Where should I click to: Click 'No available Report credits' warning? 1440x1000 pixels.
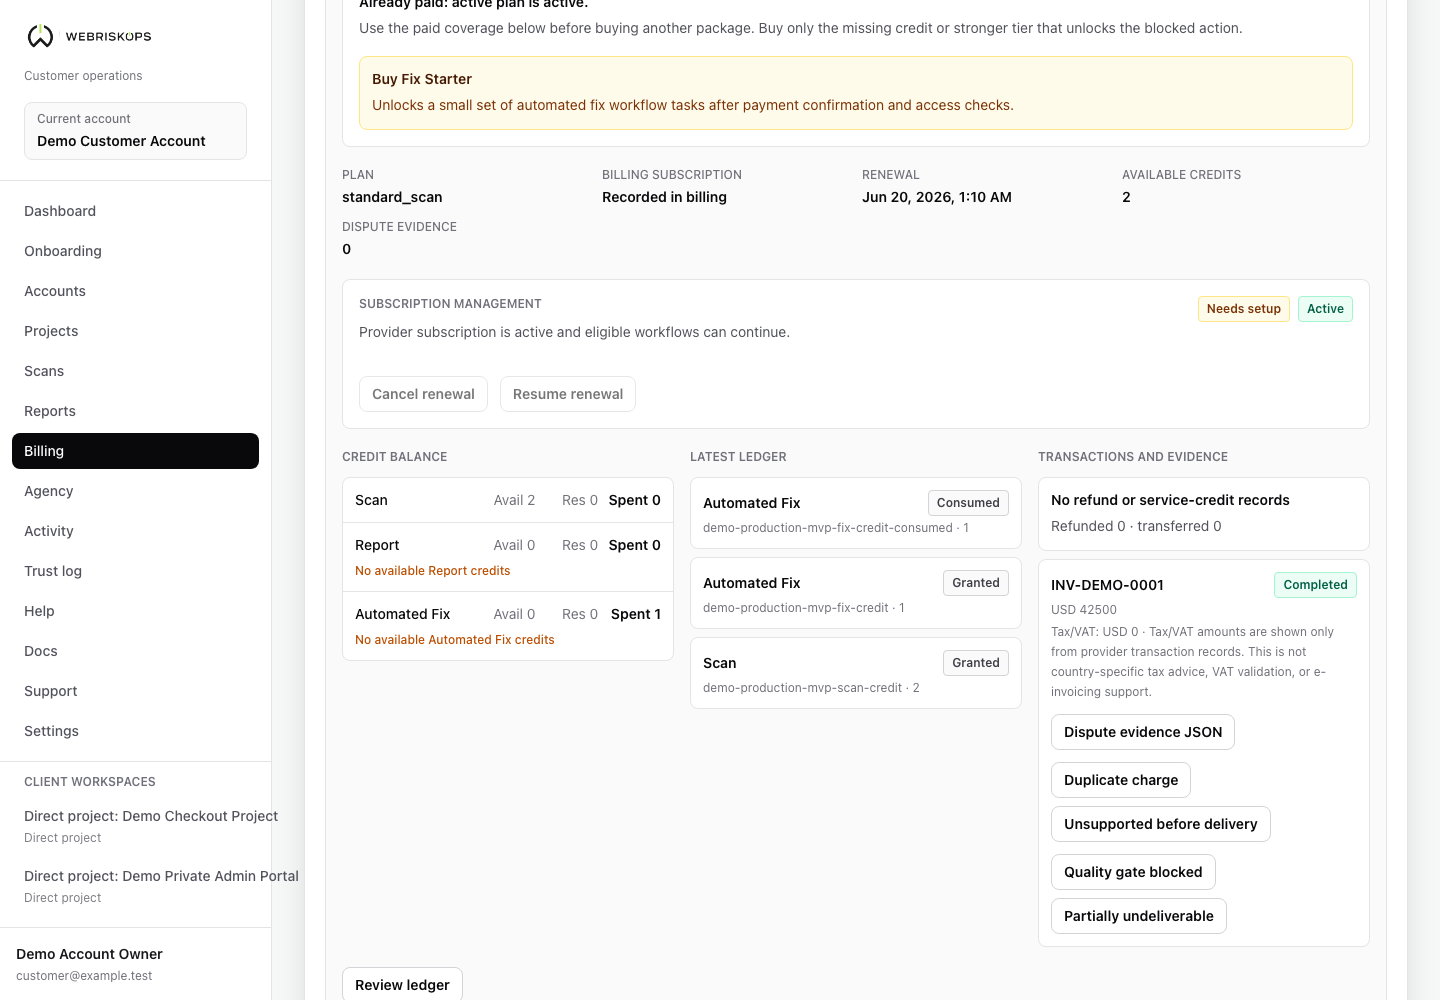coord(432,571)
